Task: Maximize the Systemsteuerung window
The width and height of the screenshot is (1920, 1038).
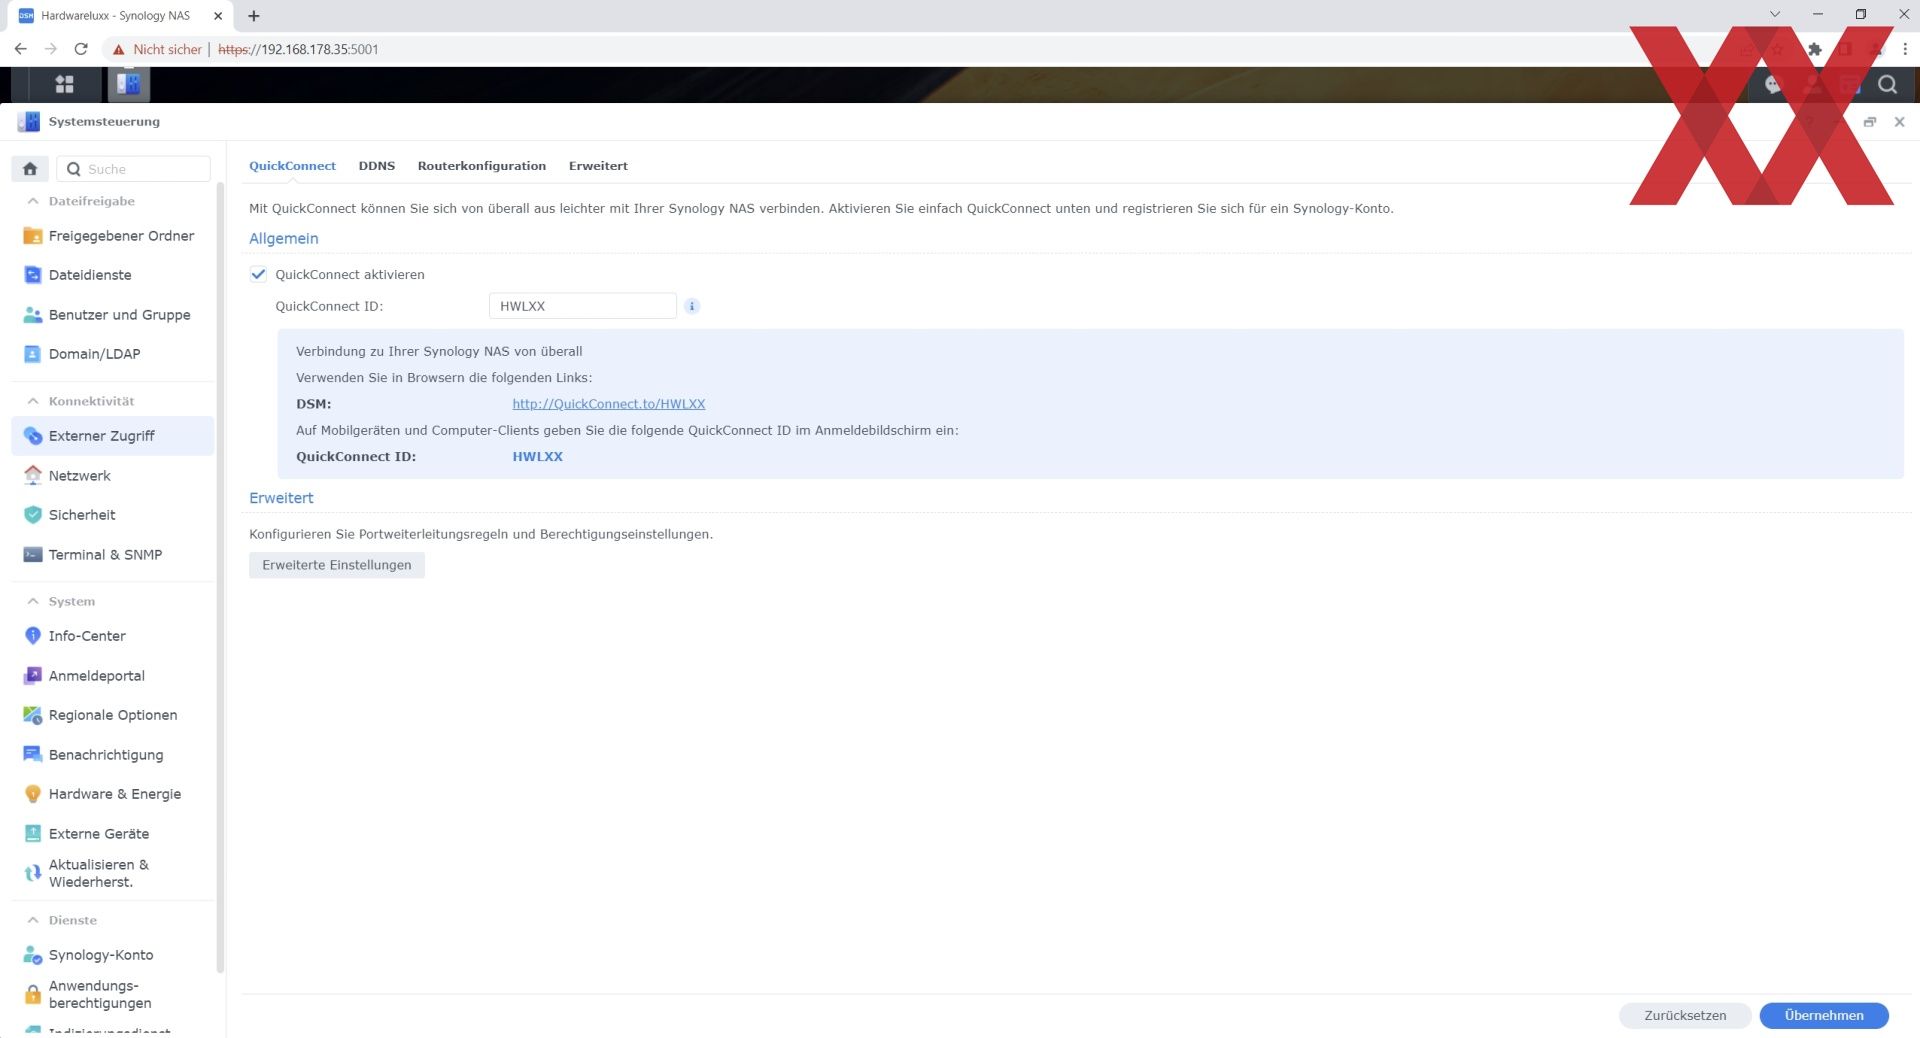Action: pos(1869,122)
